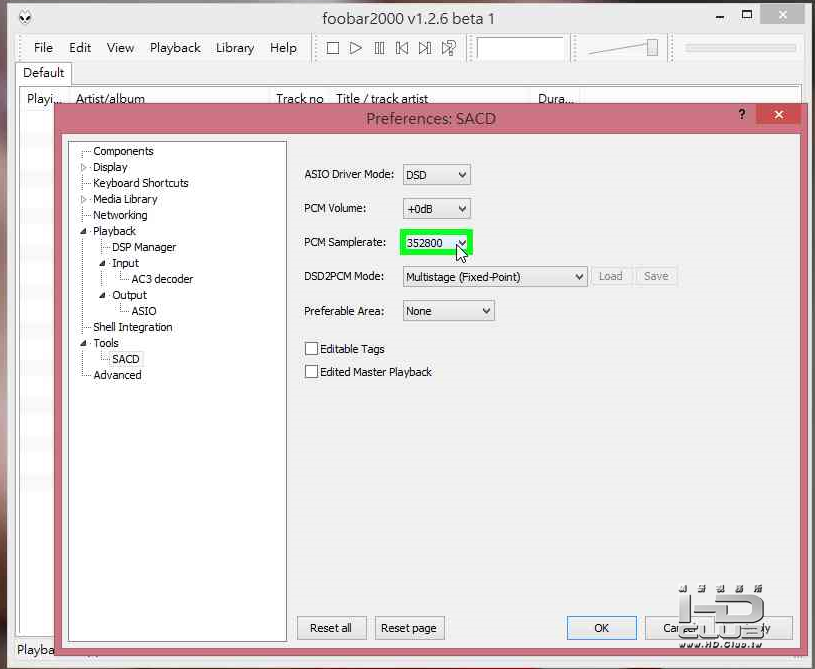Open the ASIO Driver Mode dropdown
This screenshot has height=669, width=815.
tap(437, 175)
